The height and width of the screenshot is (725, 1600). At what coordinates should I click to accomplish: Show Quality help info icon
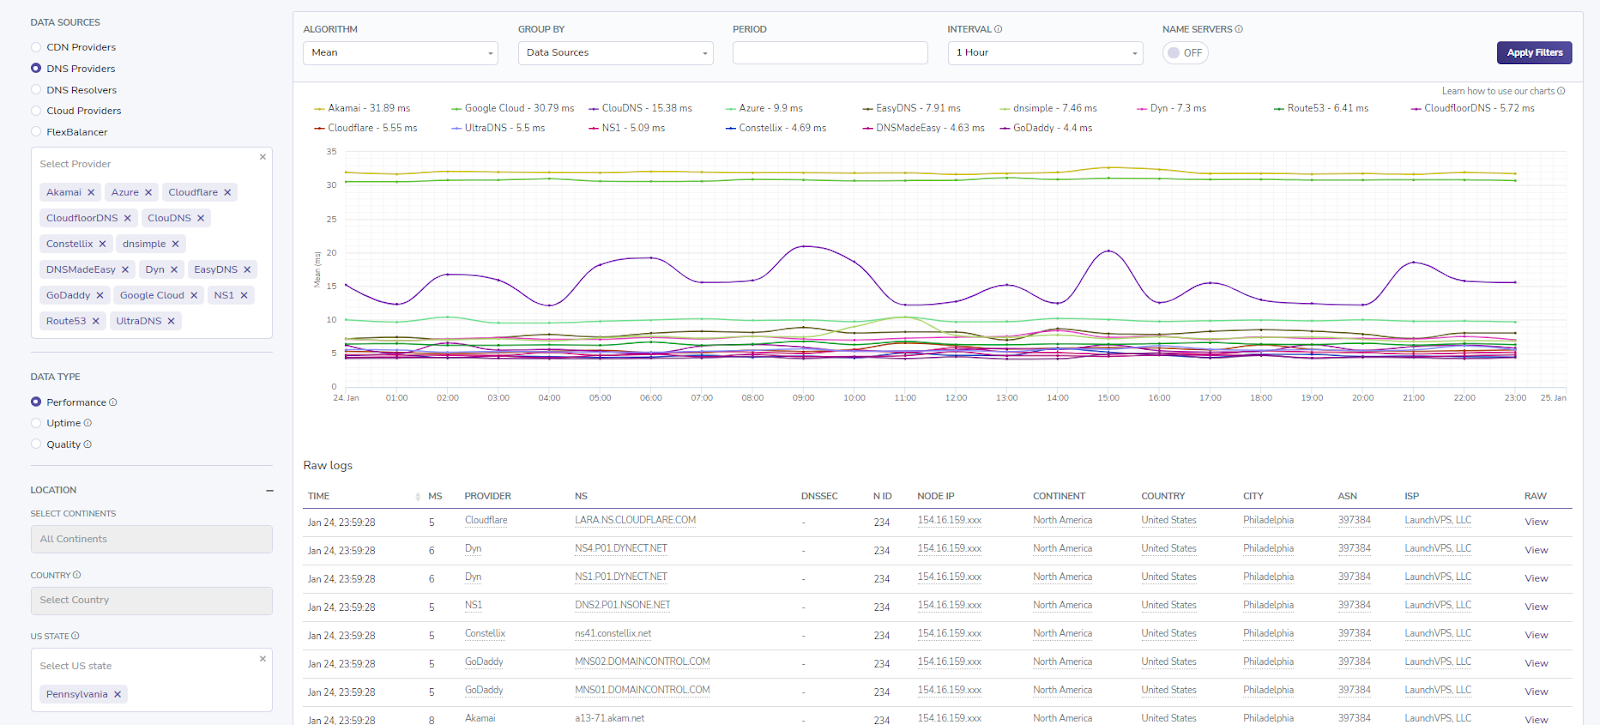[88, 444]
